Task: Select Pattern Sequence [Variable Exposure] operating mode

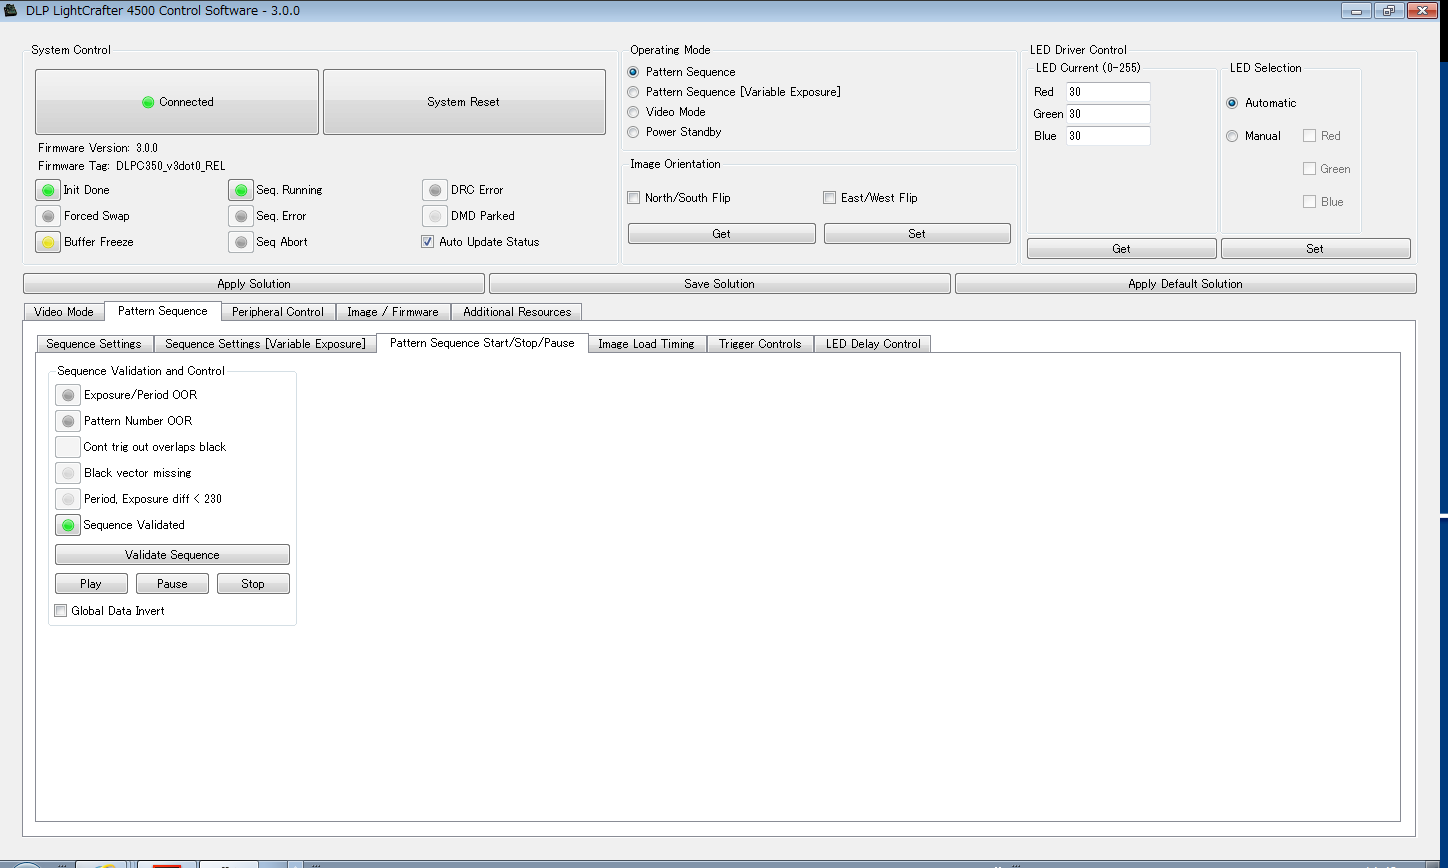Action: (633, 92)
